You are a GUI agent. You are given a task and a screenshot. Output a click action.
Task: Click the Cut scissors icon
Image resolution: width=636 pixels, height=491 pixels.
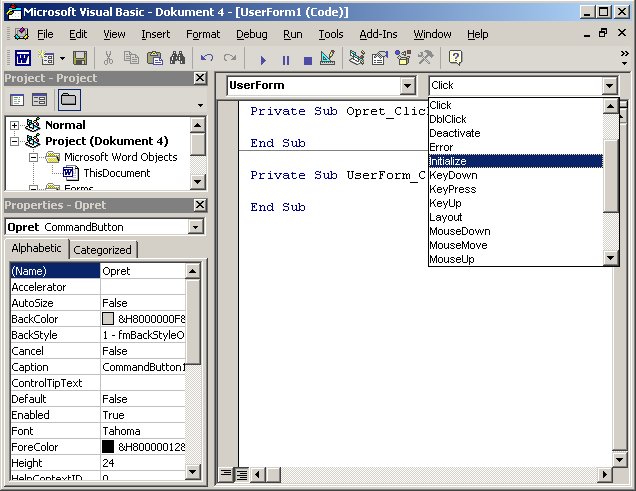click(x=108, y=58)
